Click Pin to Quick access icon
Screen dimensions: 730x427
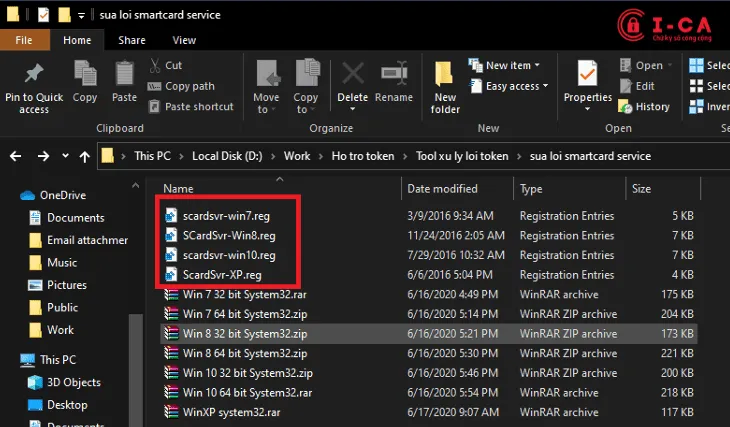(34, 74)
